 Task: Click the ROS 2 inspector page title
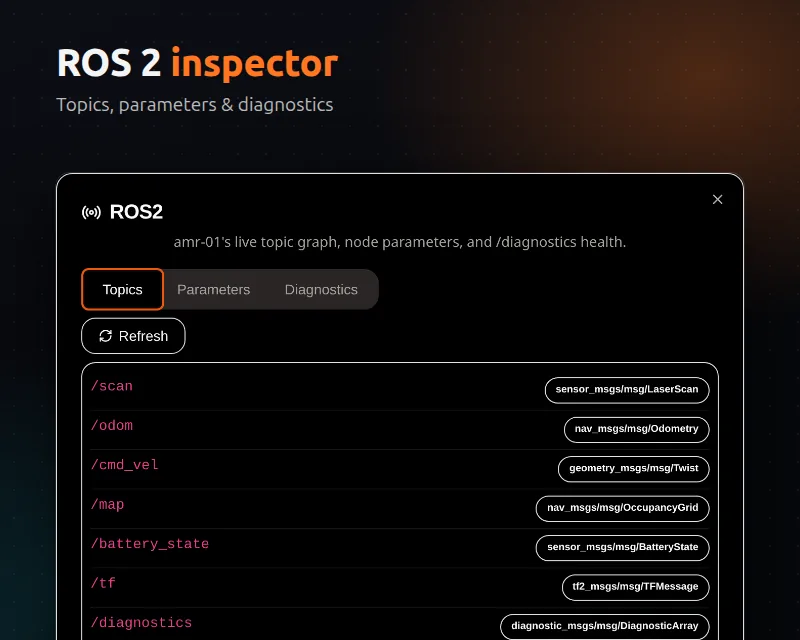click(197, 64)
